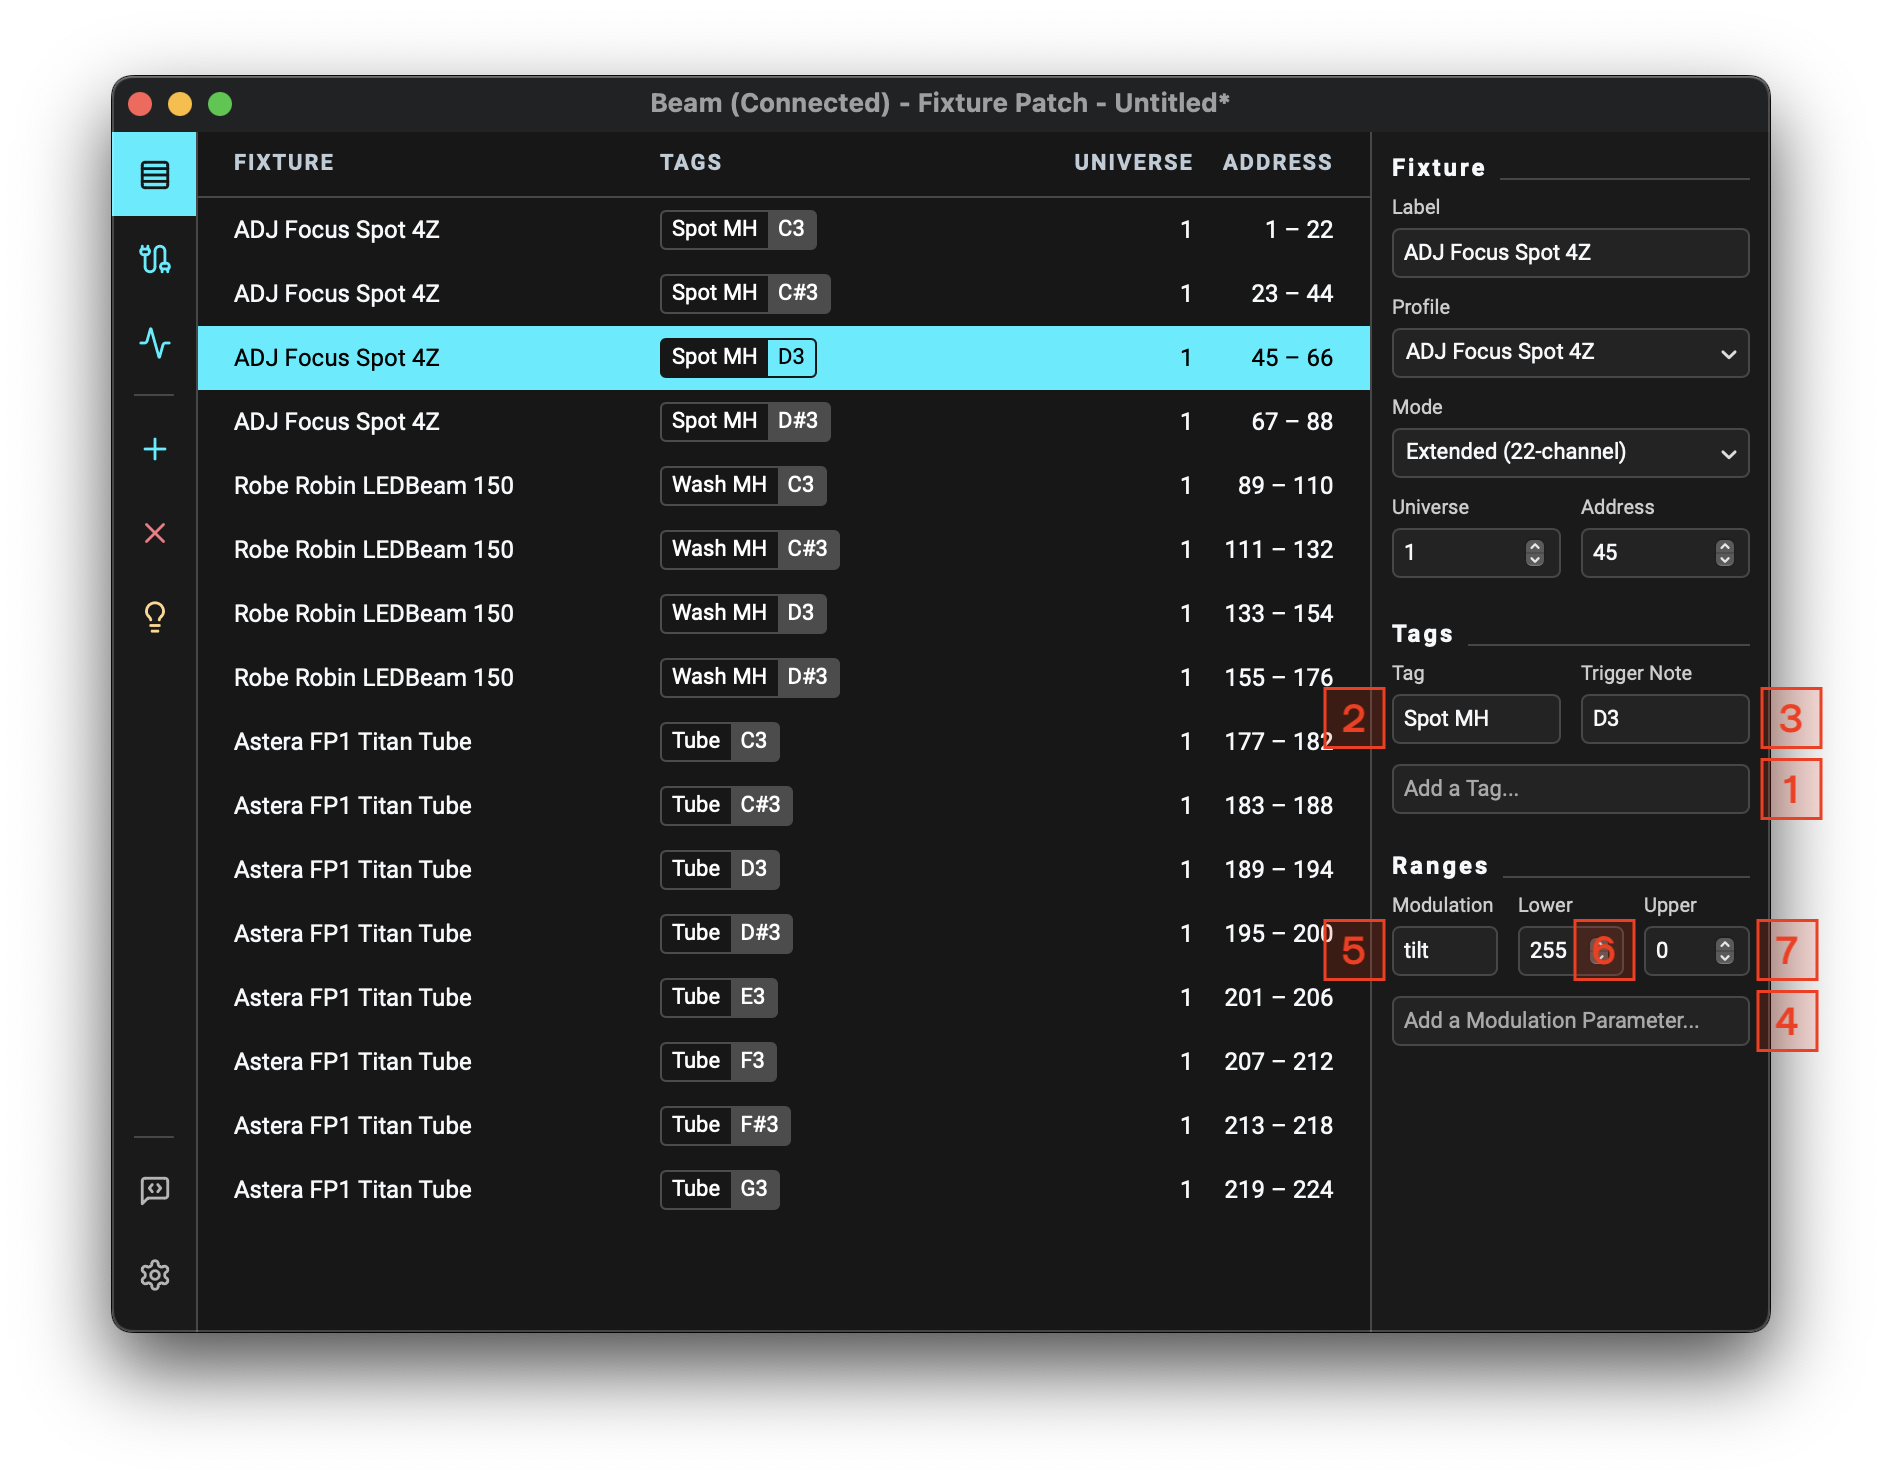The image size is (1882, 1480).
Task: Click the UNIVERSE column header
Action: coord(1133,162)
